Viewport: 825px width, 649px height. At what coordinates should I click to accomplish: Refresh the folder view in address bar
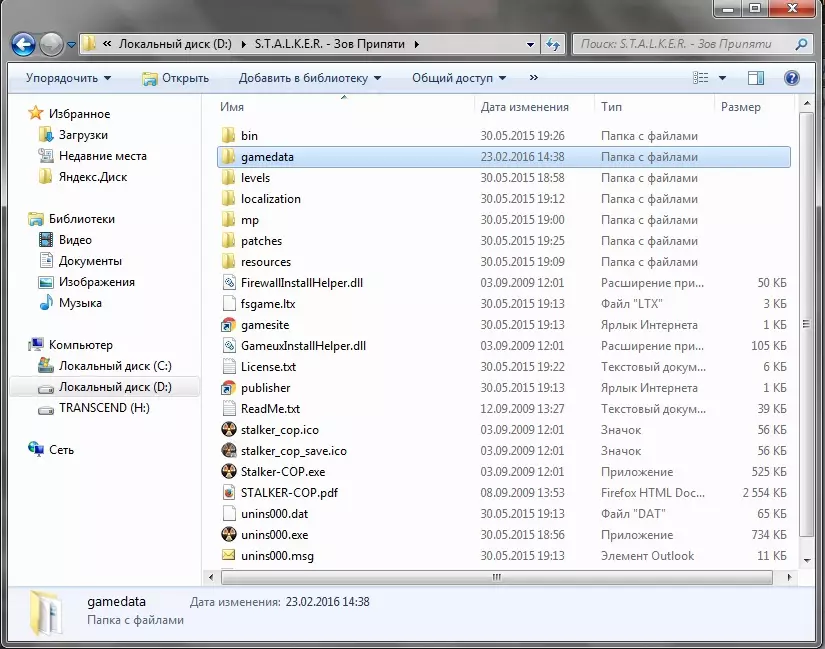pyautogui.click(x=553, y=44)
